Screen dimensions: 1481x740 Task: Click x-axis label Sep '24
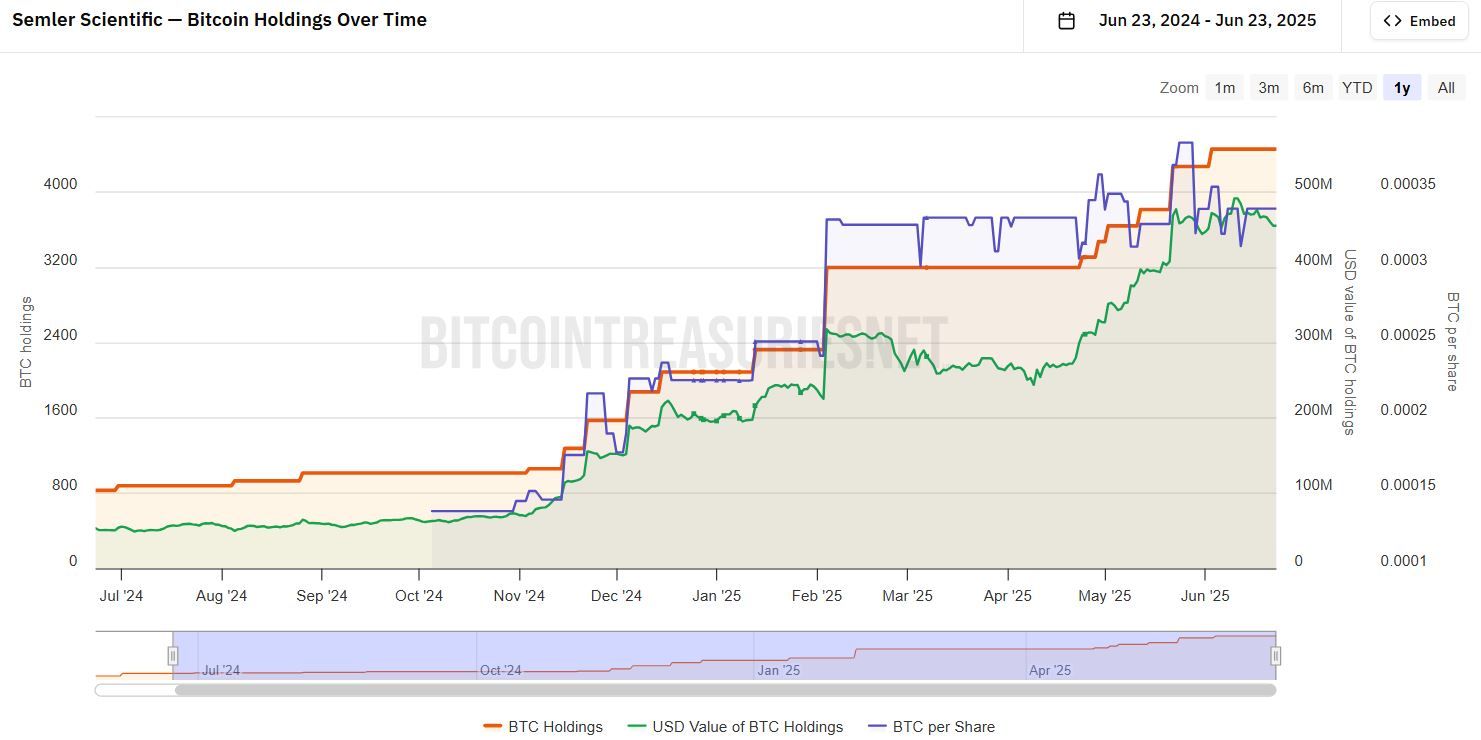pos(322,596)
